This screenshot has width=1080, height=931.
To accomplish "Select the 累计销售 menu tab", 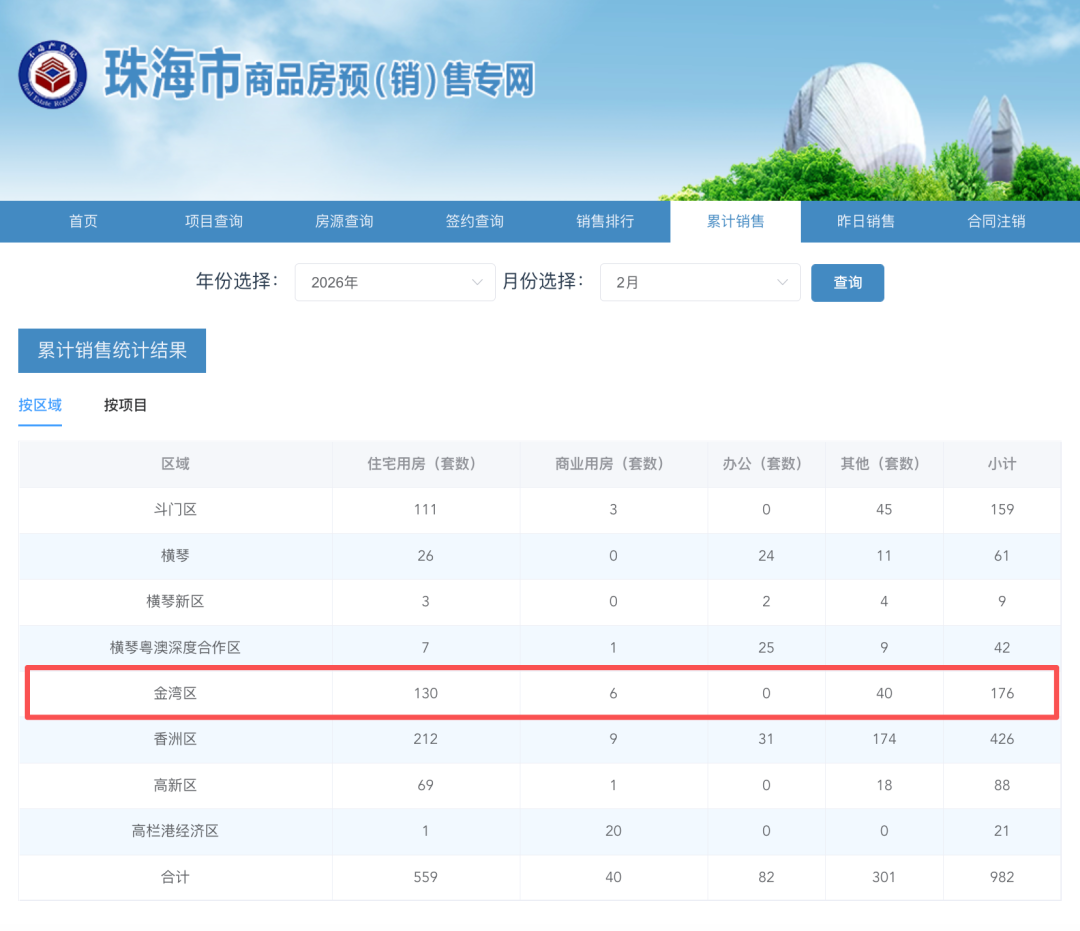I will pyautogui.click(x=735, y=221).
